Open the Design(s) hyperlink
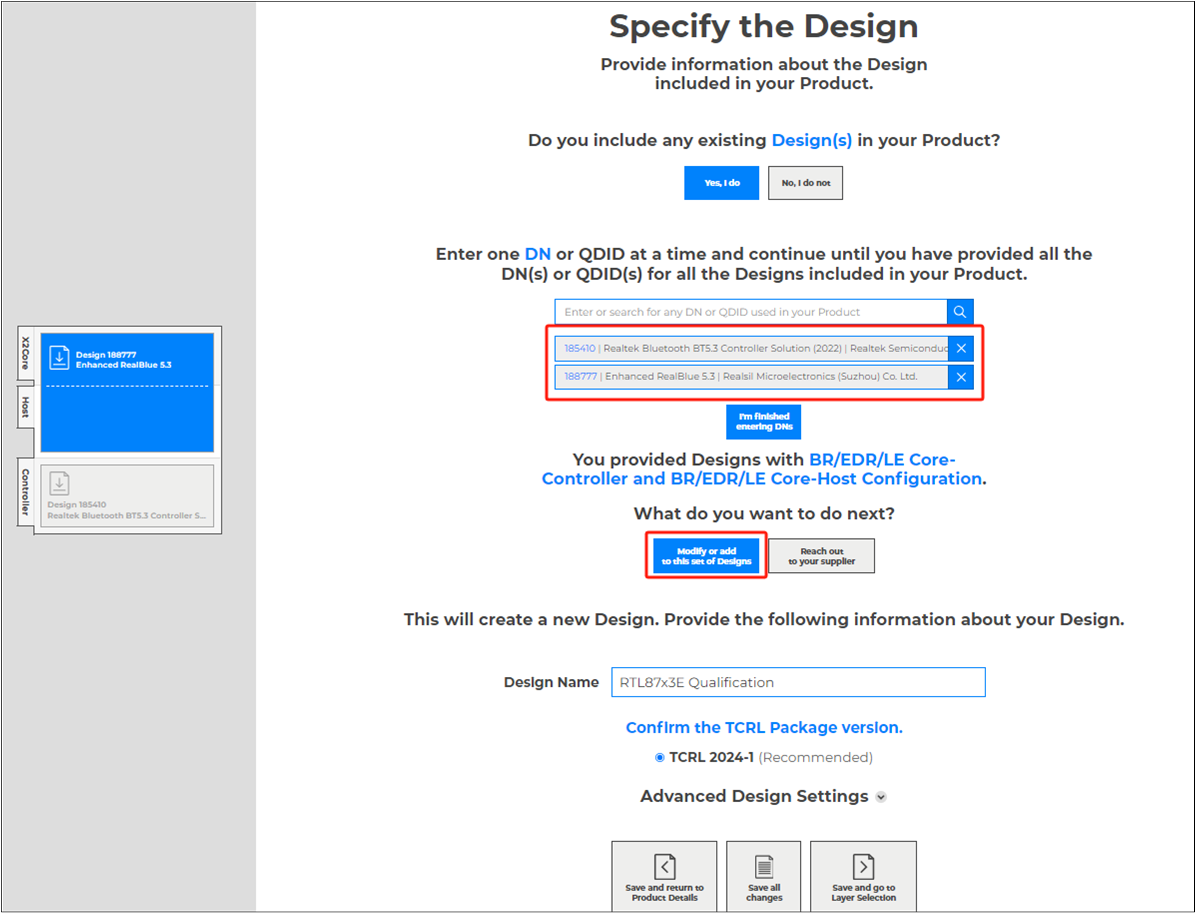The image size is (1196, 913). pos(812,140)
